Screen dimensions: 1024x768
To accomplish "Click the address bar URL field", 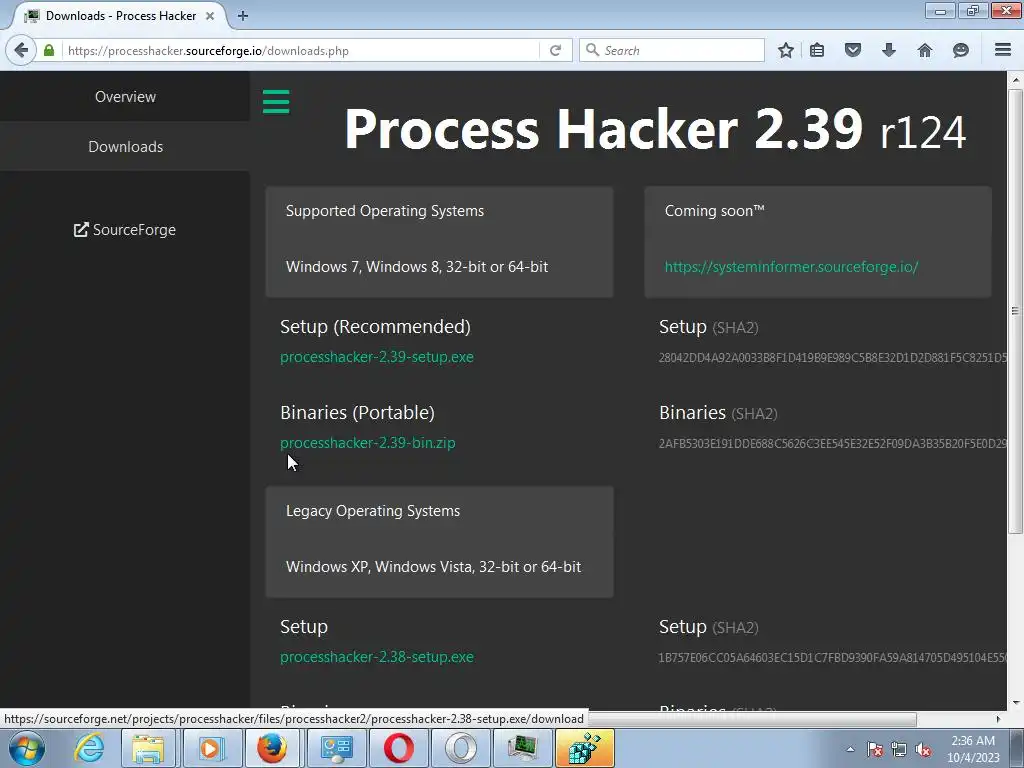I will tap(300, 50).
